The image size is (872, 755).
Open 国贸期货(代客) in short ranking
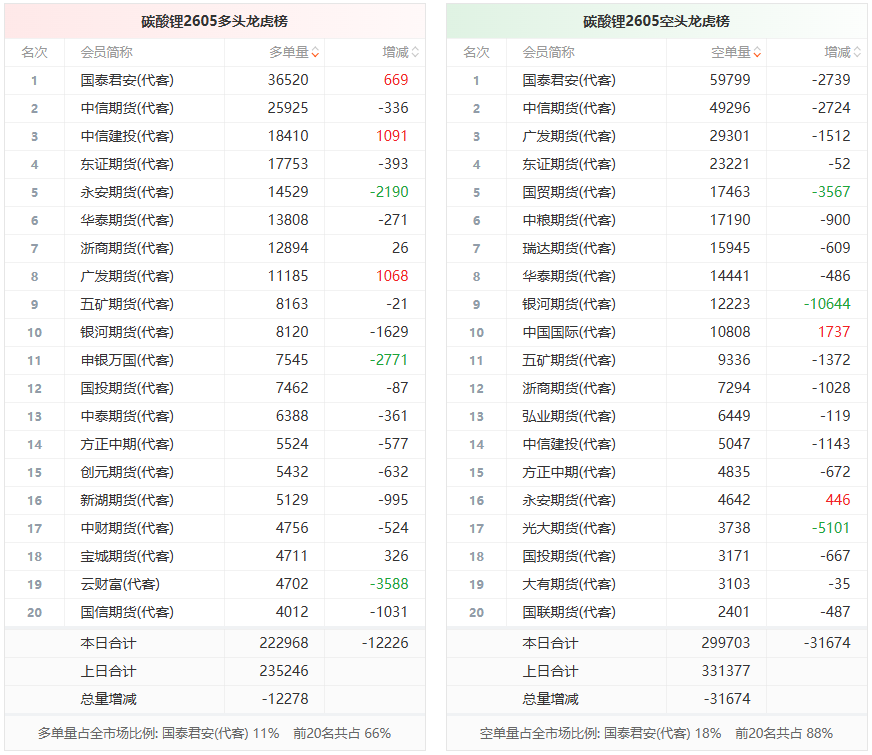click(x=569, y=192)
